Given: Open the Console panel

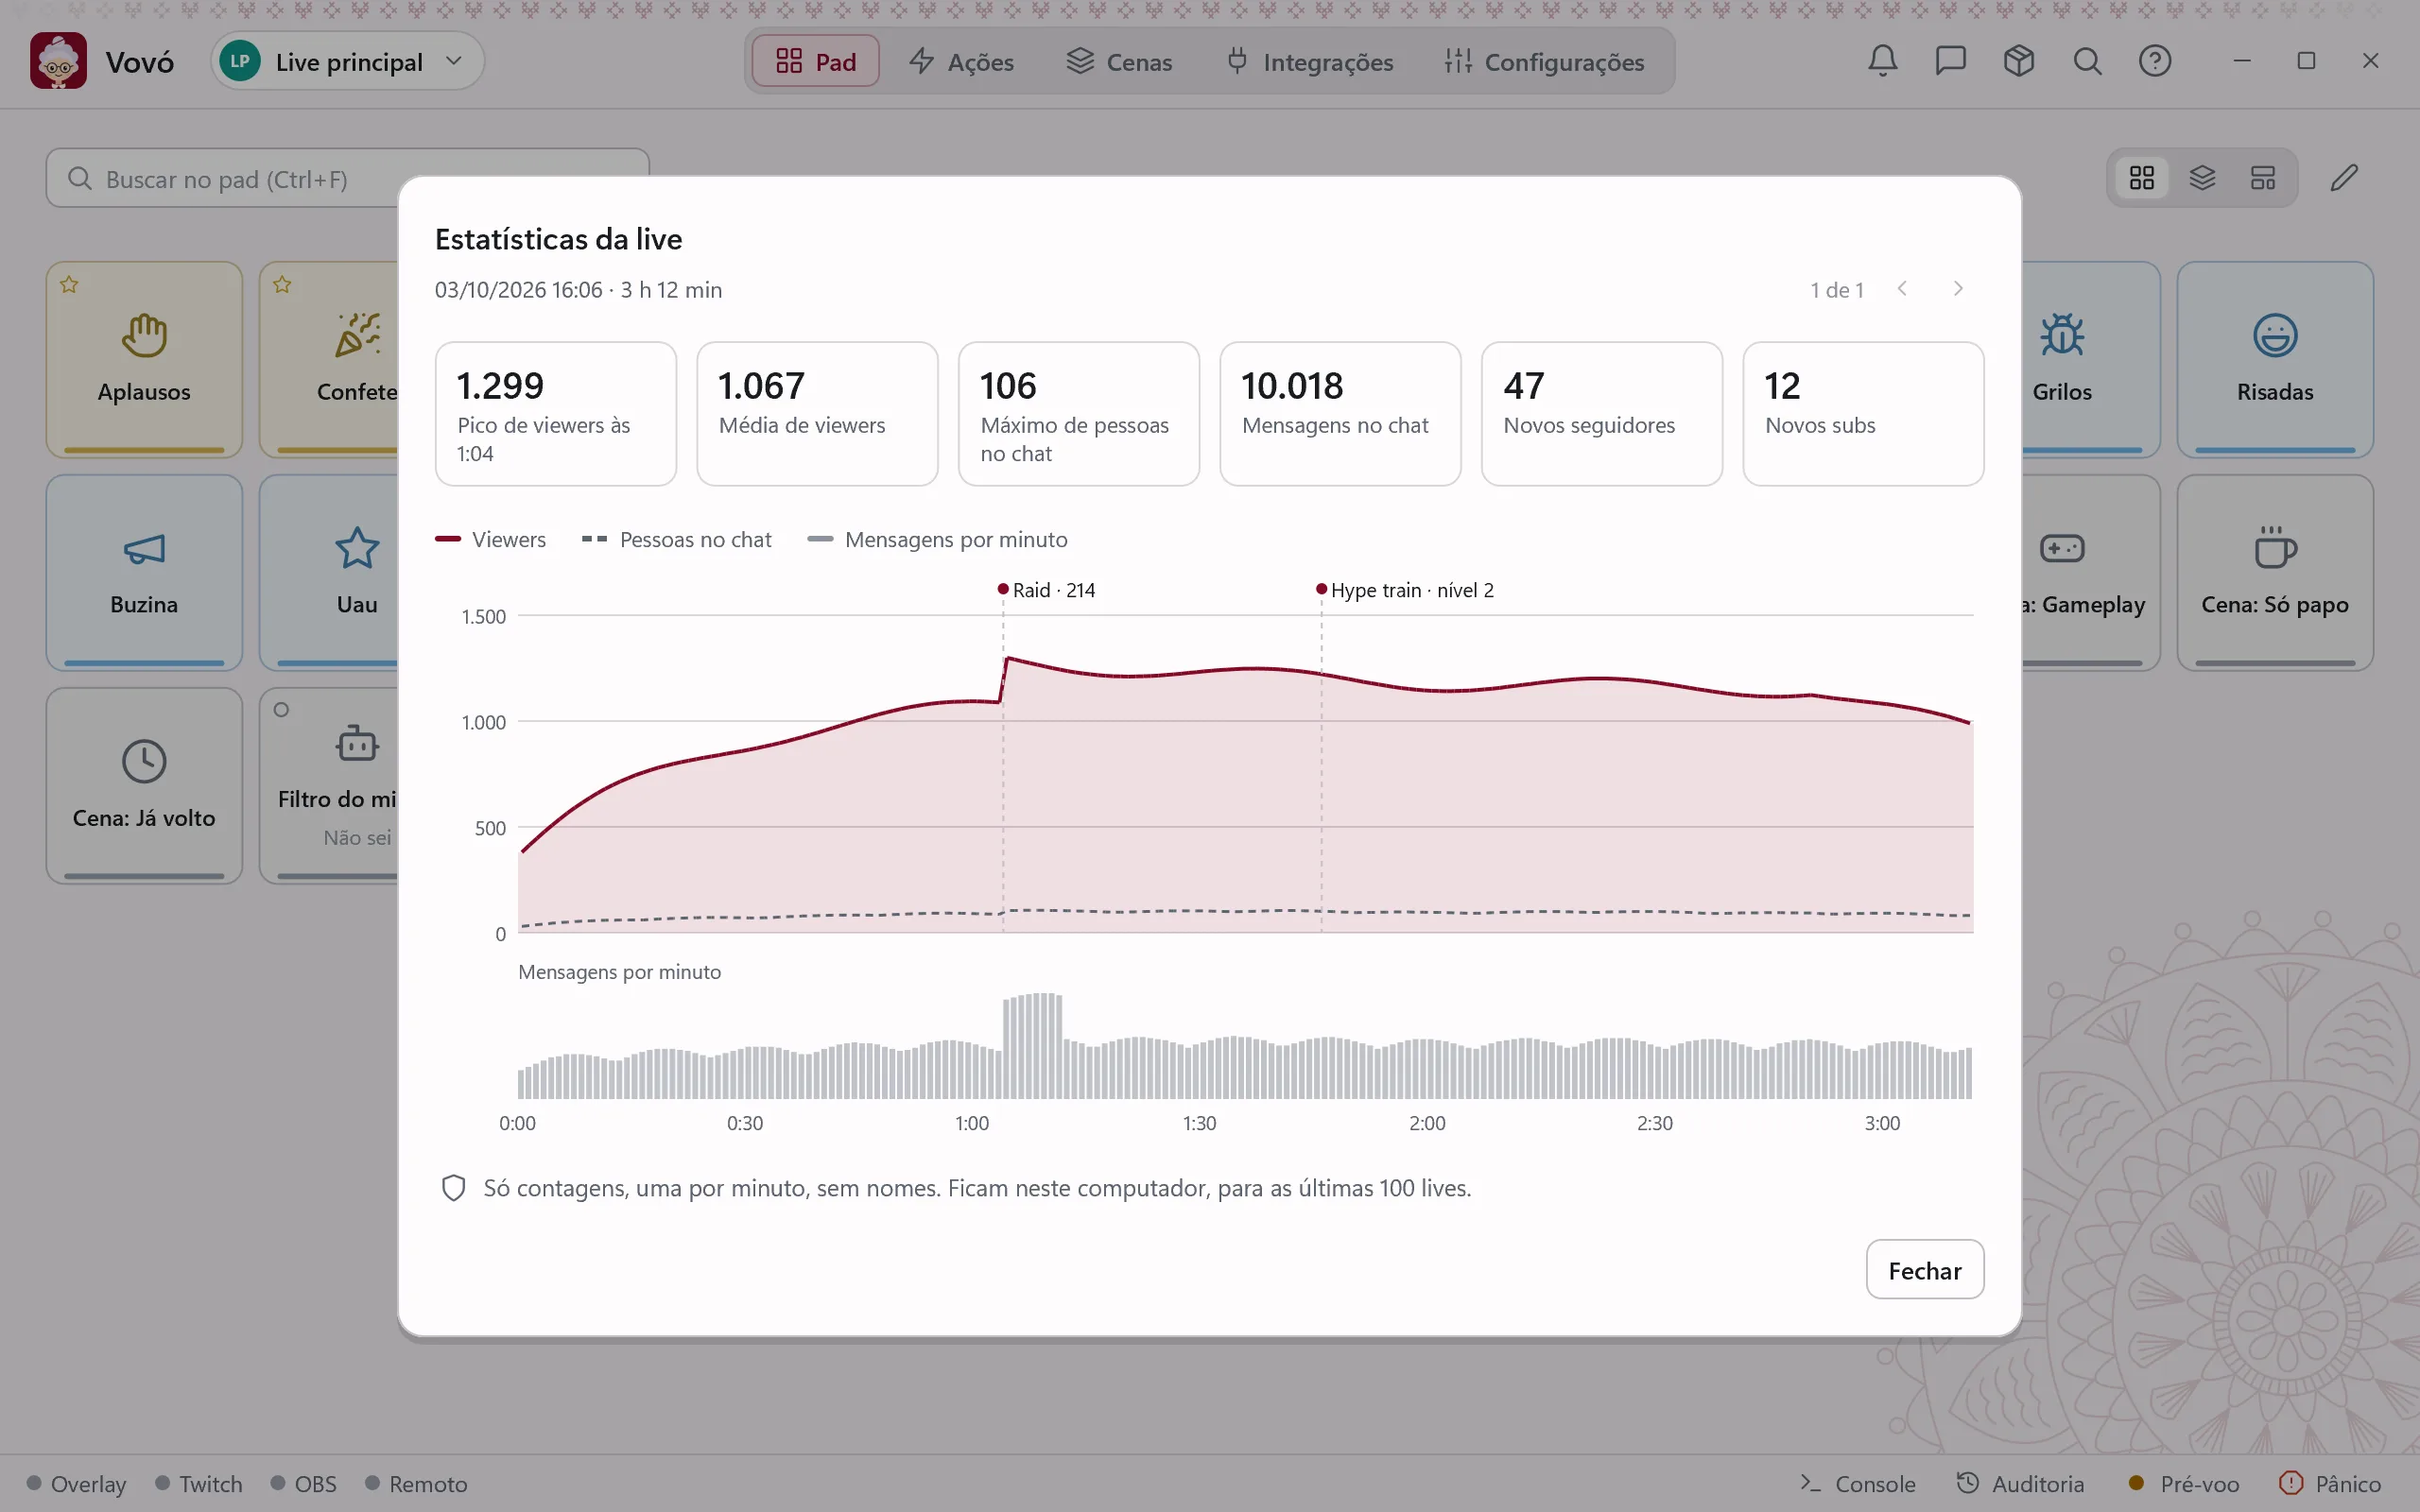Looking at the screenshot, I should pos(1857,1484).
